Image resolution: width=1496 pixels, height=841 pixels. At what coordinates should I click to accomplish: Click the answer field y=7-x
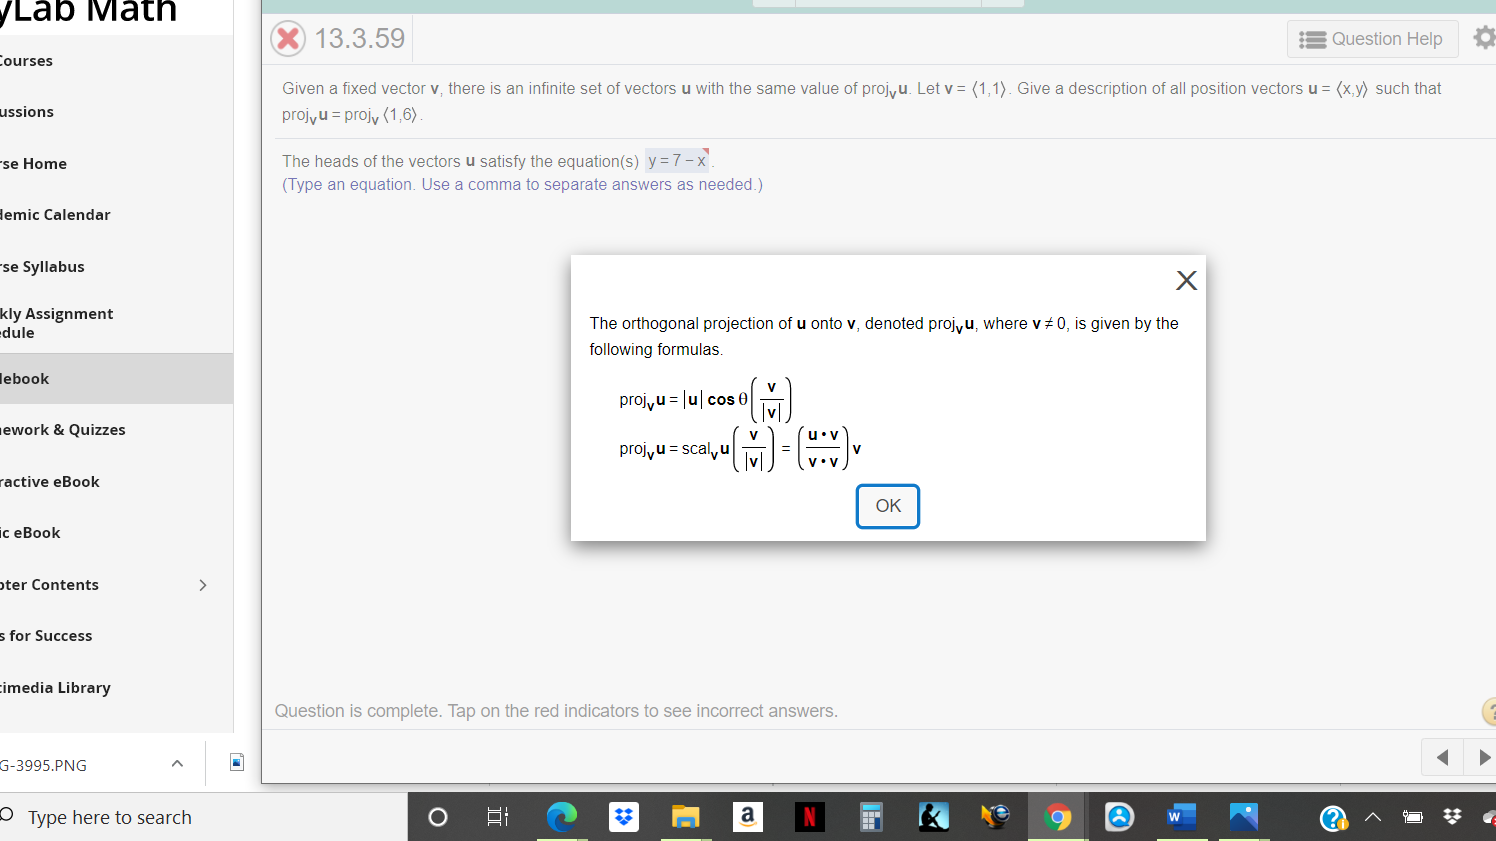[x=677, y=160]
